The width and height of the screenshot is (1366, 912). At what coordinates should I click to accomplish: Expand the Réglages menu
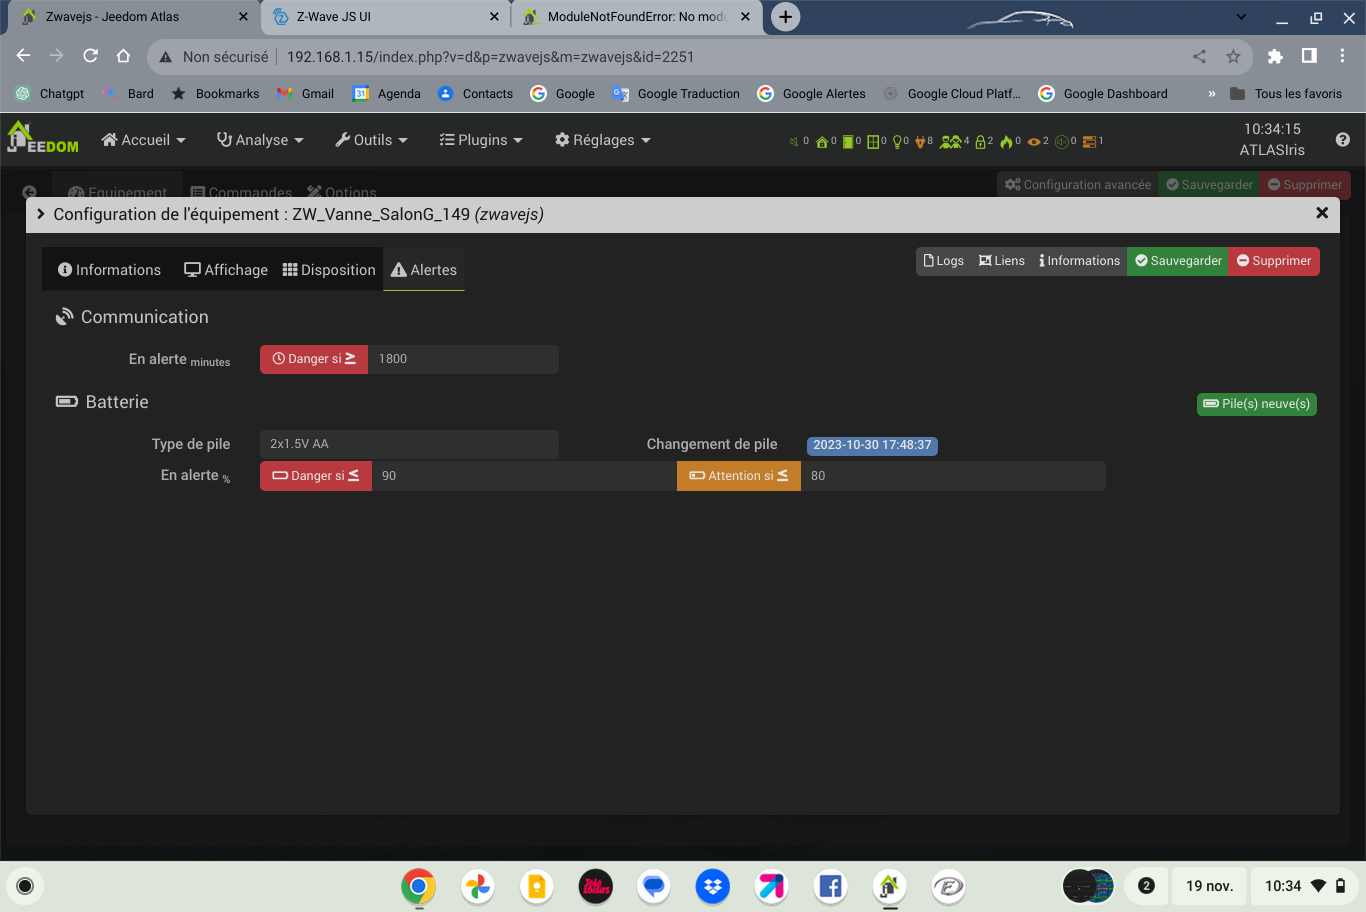point(602,140)
